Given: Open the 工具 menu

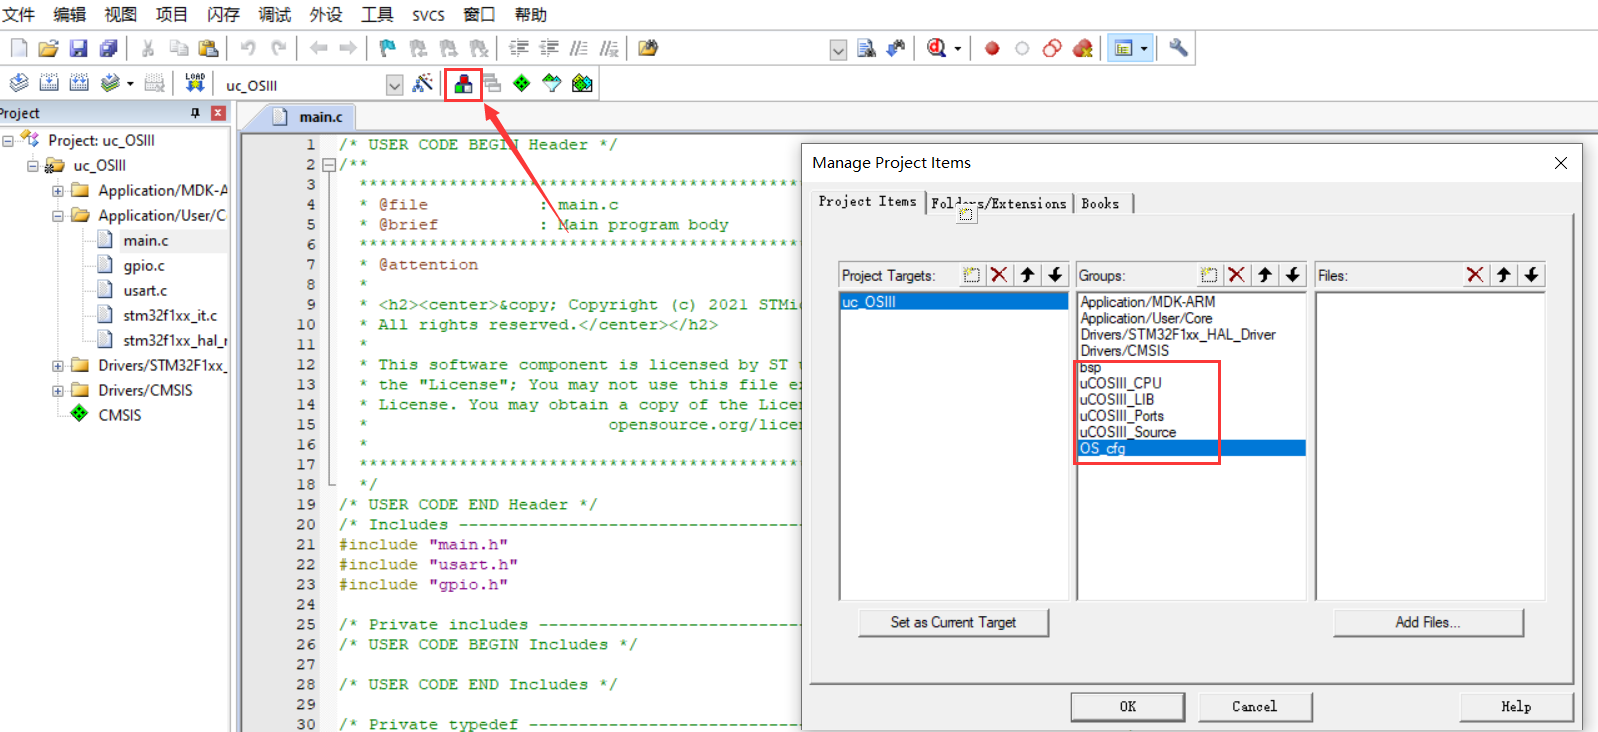Looking at the screenshot, I should [377, 14].
